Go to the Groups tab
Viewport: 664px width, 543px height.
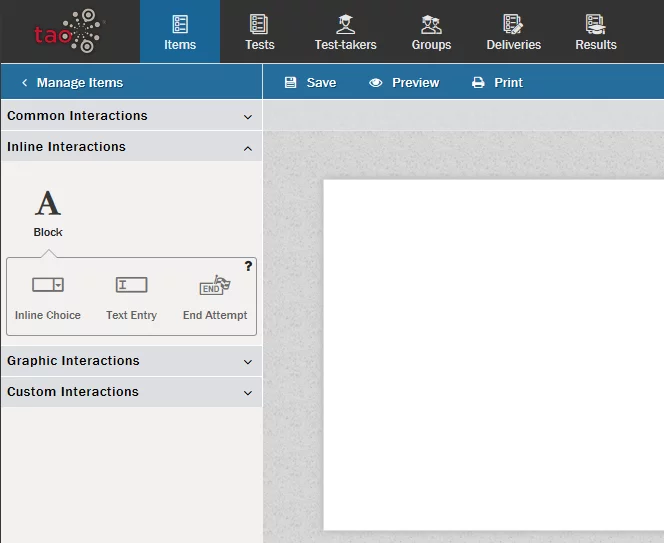(x=431, y=32)
